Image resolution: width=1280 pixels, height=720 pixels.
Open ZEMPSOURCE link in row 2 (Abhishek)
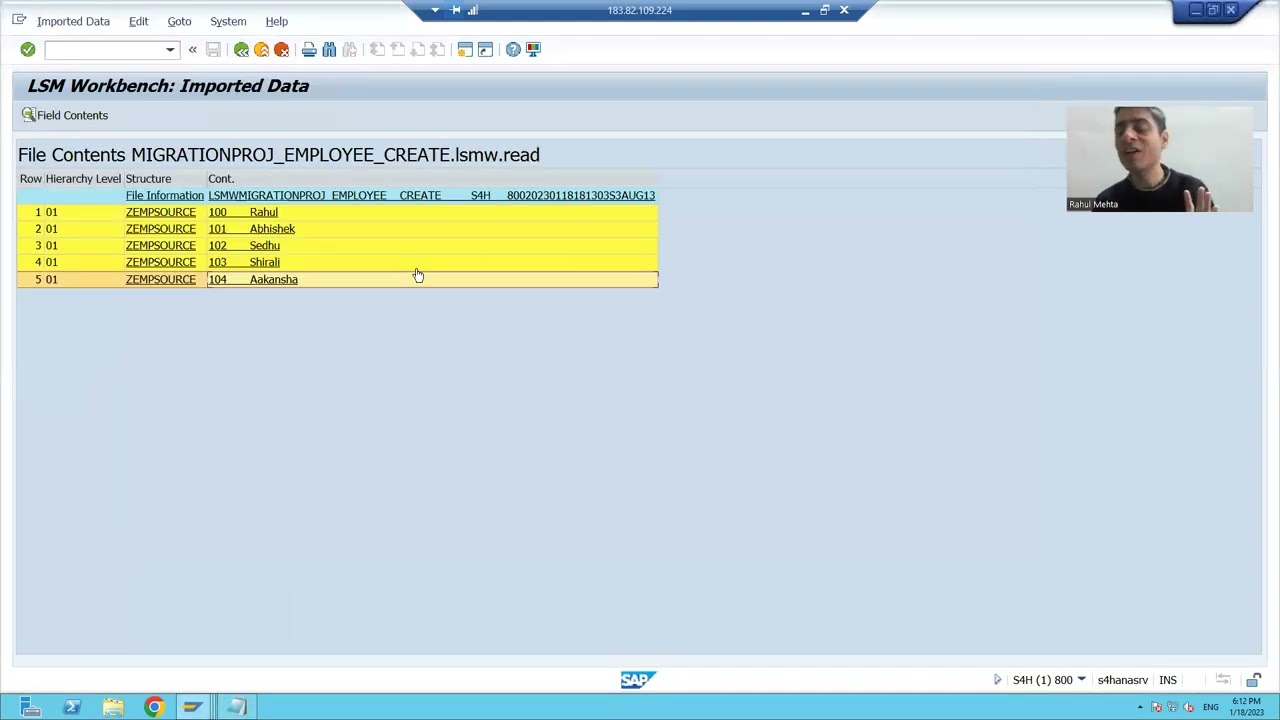click(x=160, y=229)
